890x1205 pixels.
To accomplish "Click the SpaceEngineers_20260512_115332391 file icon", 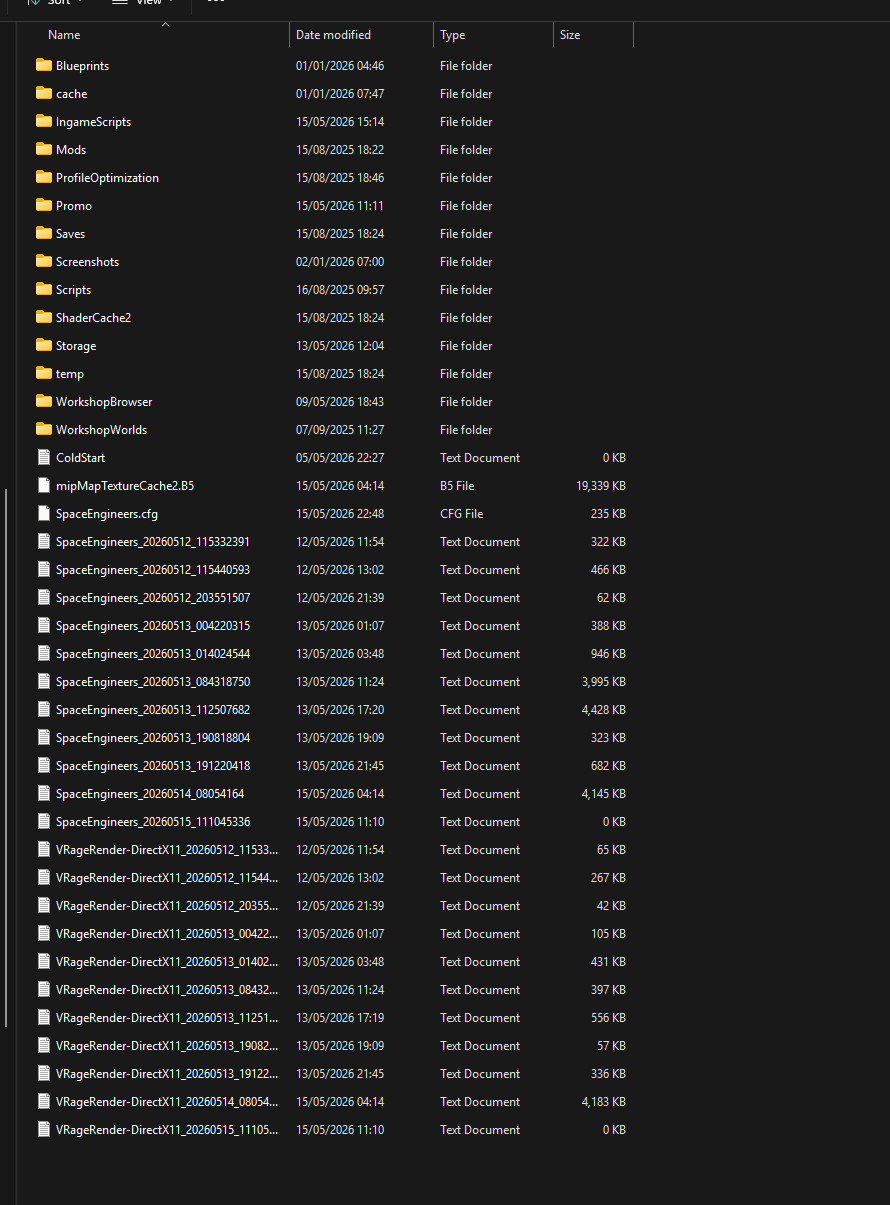I will point(43,541).
